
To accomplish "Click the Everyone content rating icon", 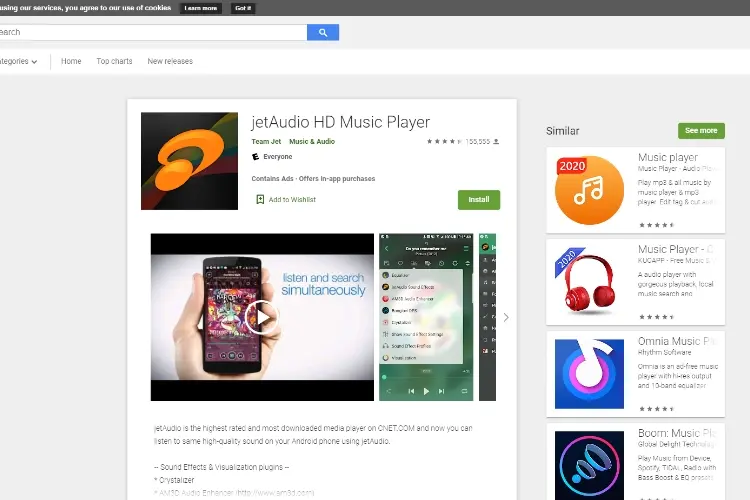I will pos(255,156).
